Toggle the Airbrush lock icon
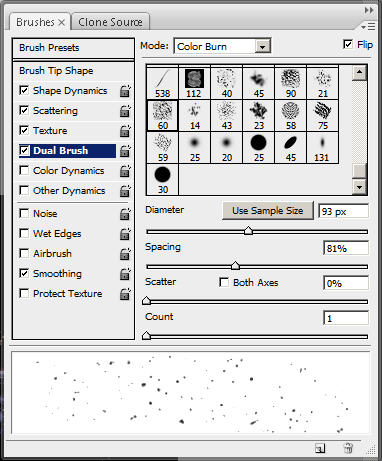 coord(125,254)
